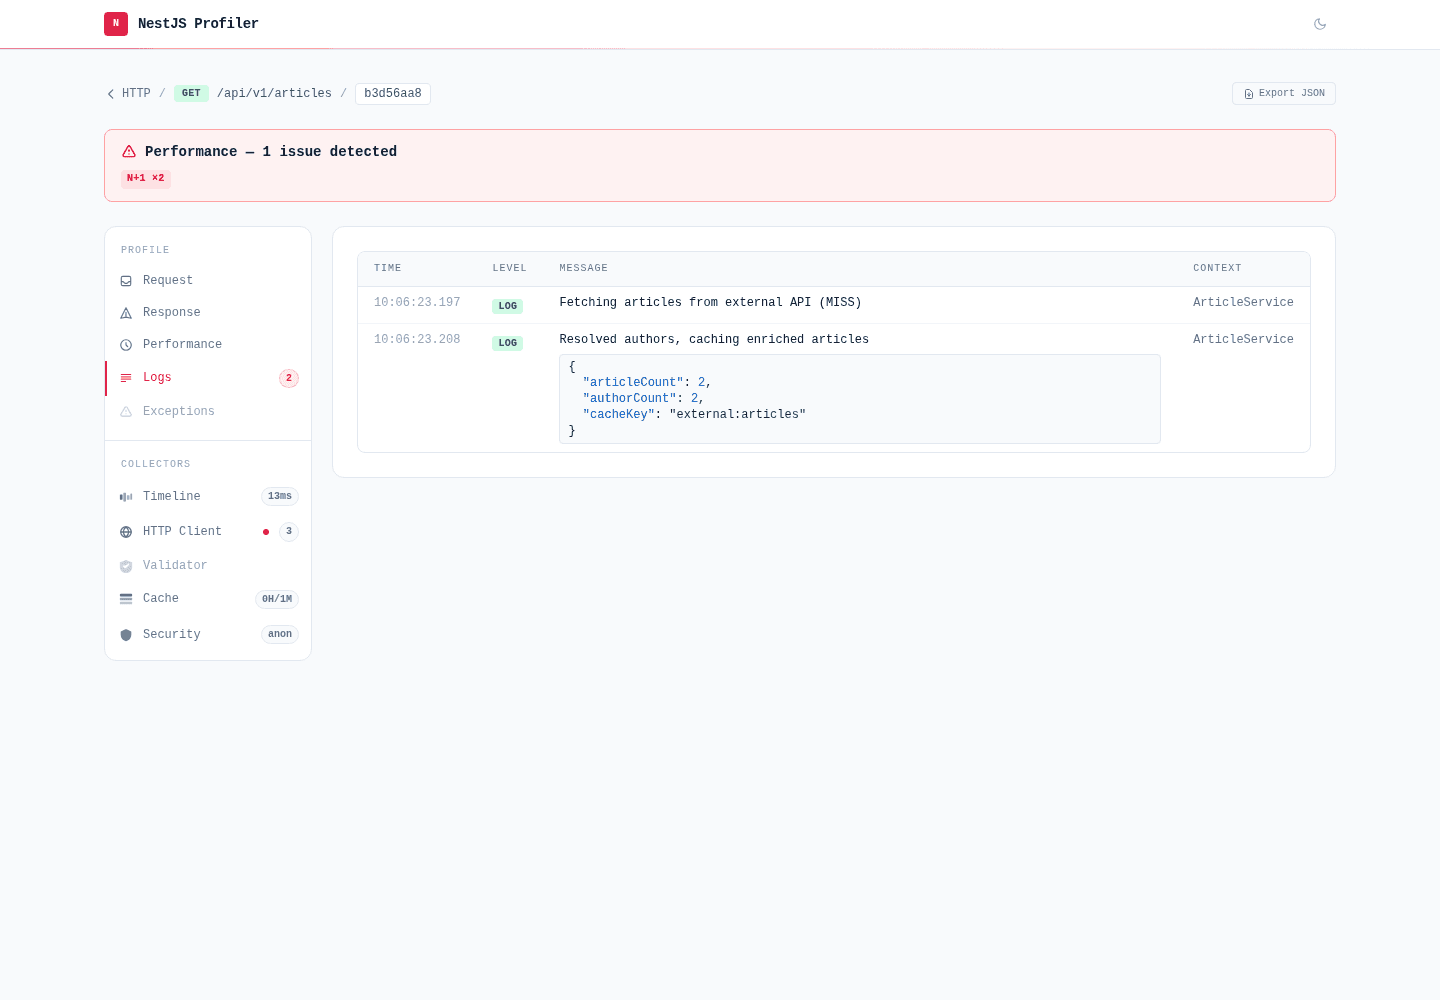1440x1000 pixels.
Task: Click the MESSAGE column header
Action: pyautogui.click(x=583, y=269)
